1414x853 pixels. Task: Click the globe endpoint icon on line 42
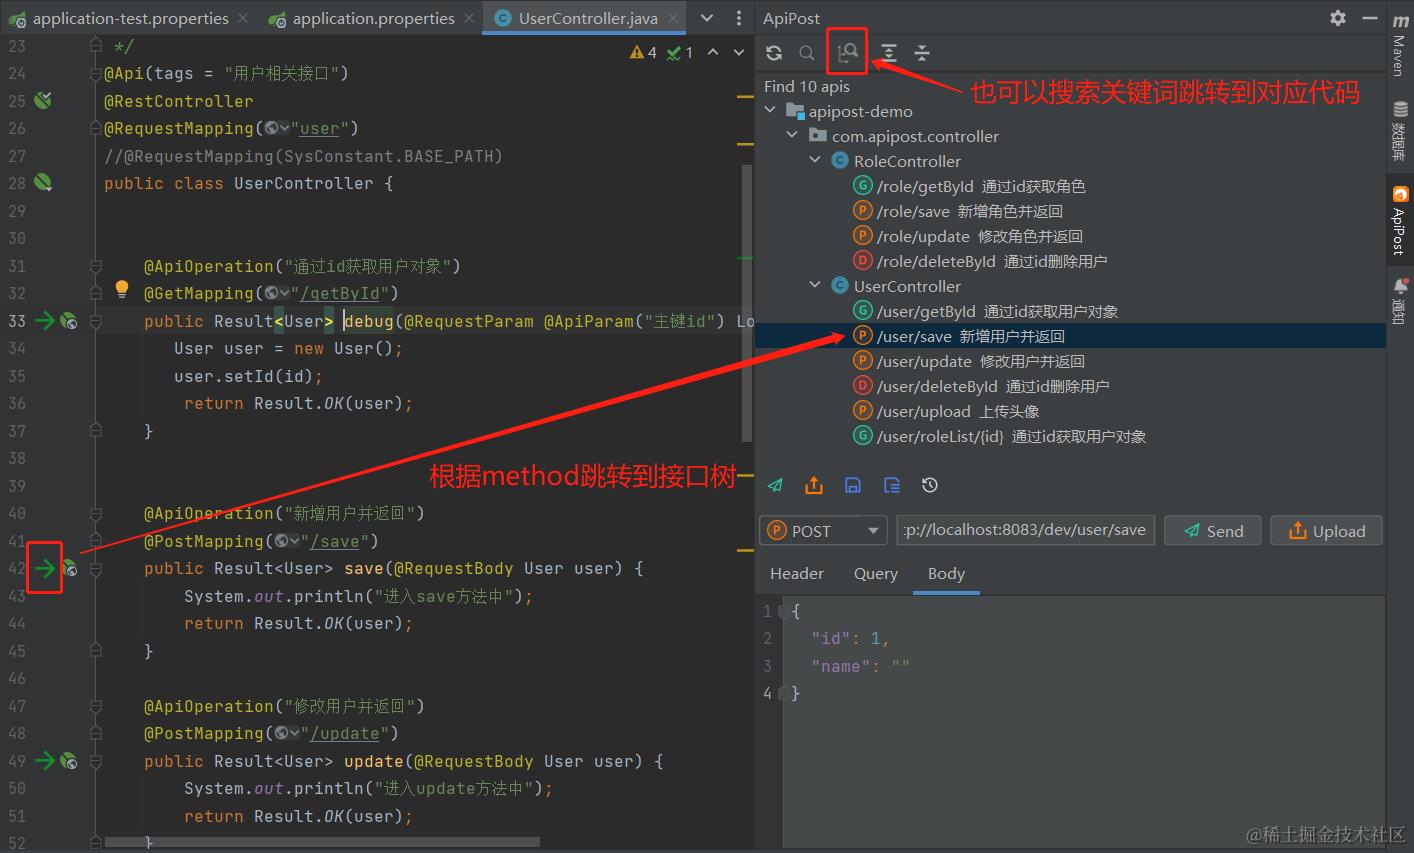coord(69,569)
